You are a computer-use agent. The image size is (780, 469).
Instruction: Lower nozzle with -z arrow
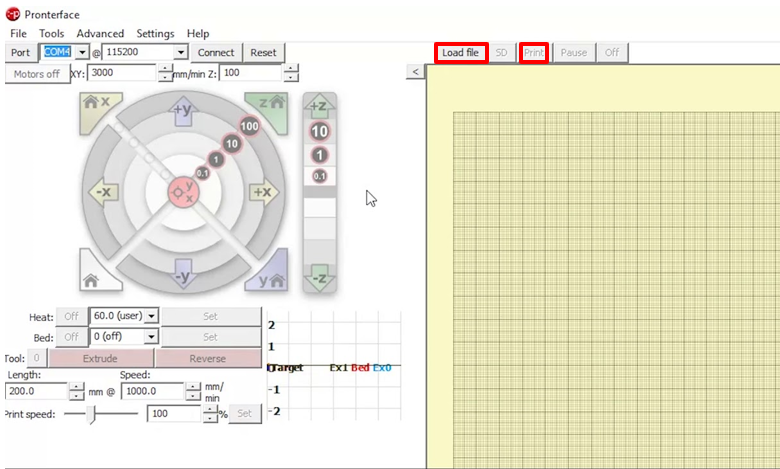(319, 279)
